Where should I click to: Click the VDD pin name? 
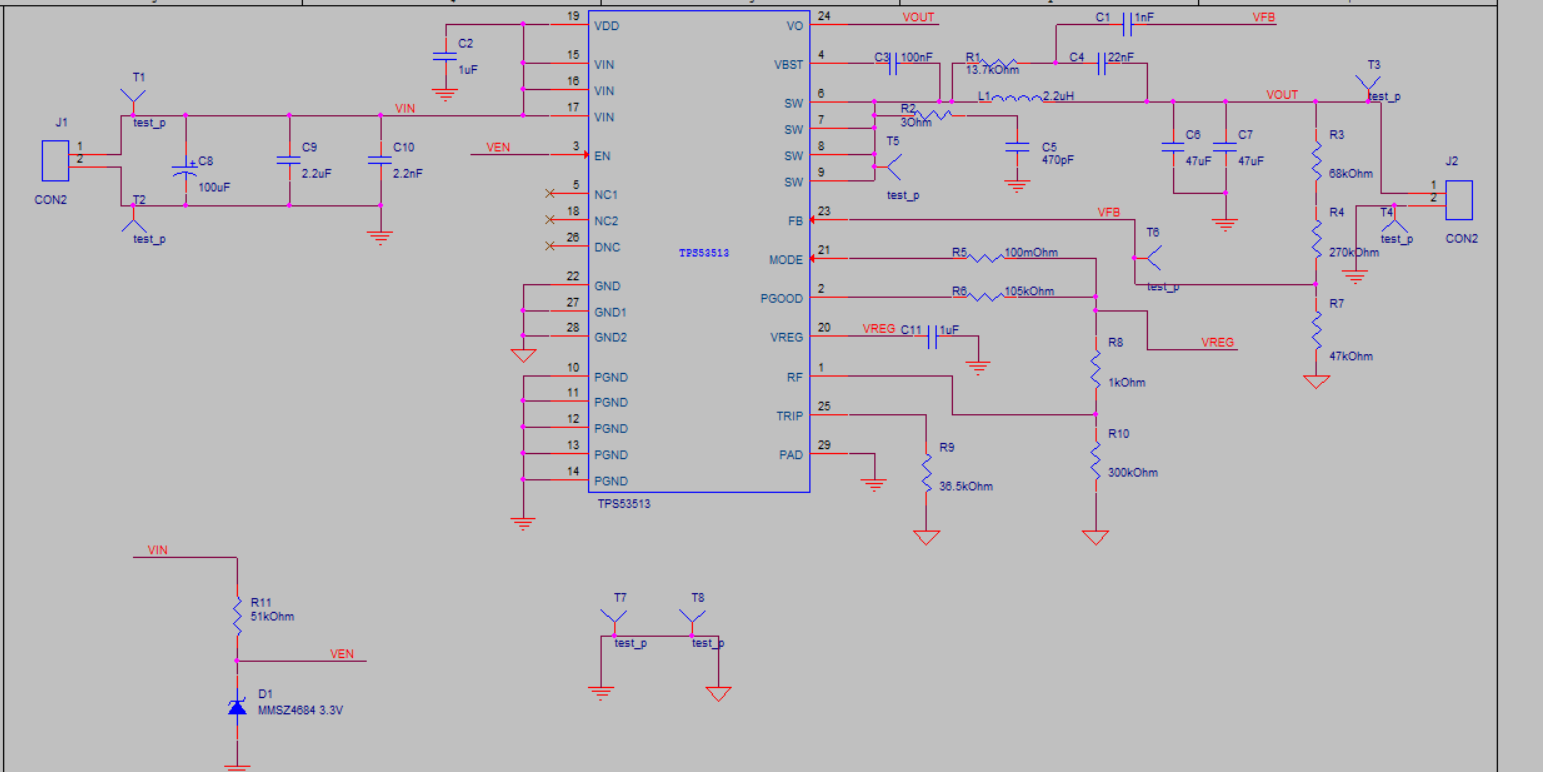click(x=606, y=25)
